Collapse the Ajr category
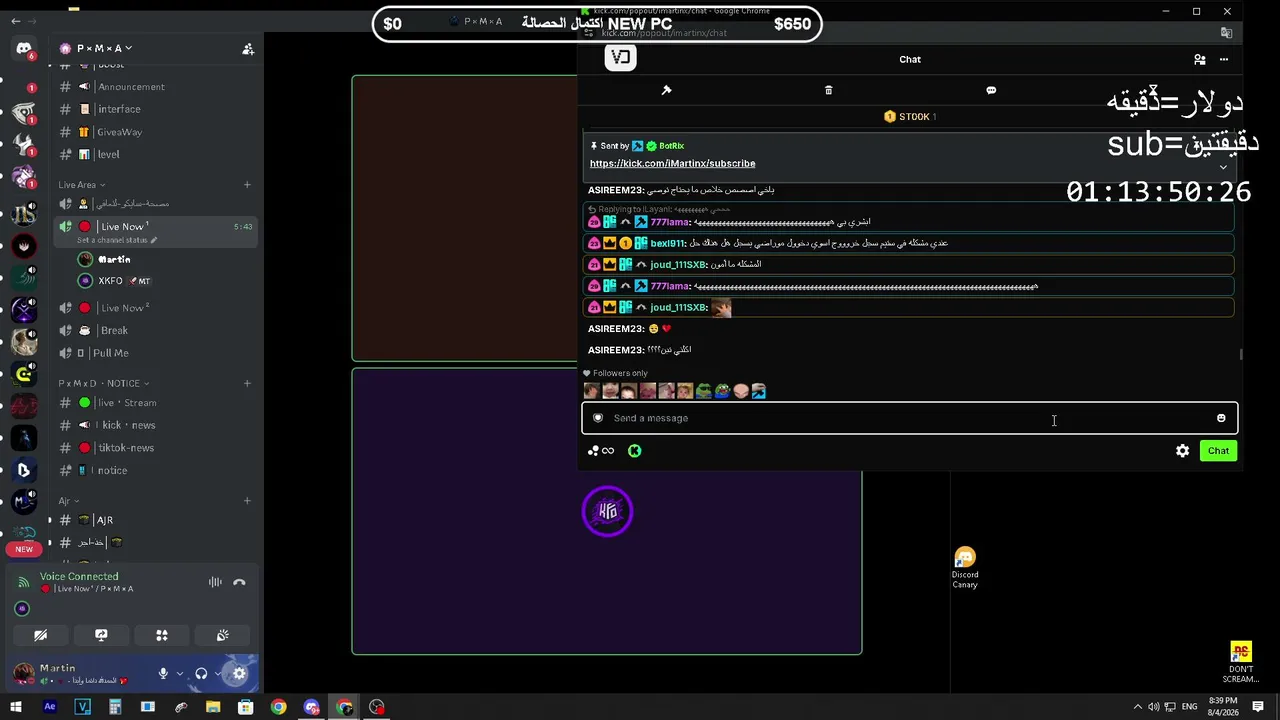This screenshot has height=720, width=1280. [68, 501]
